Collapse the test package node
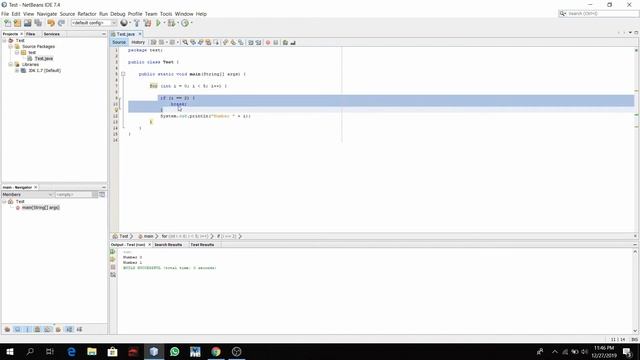The height and width of the screenshot is (360, 640). (17, 52)
